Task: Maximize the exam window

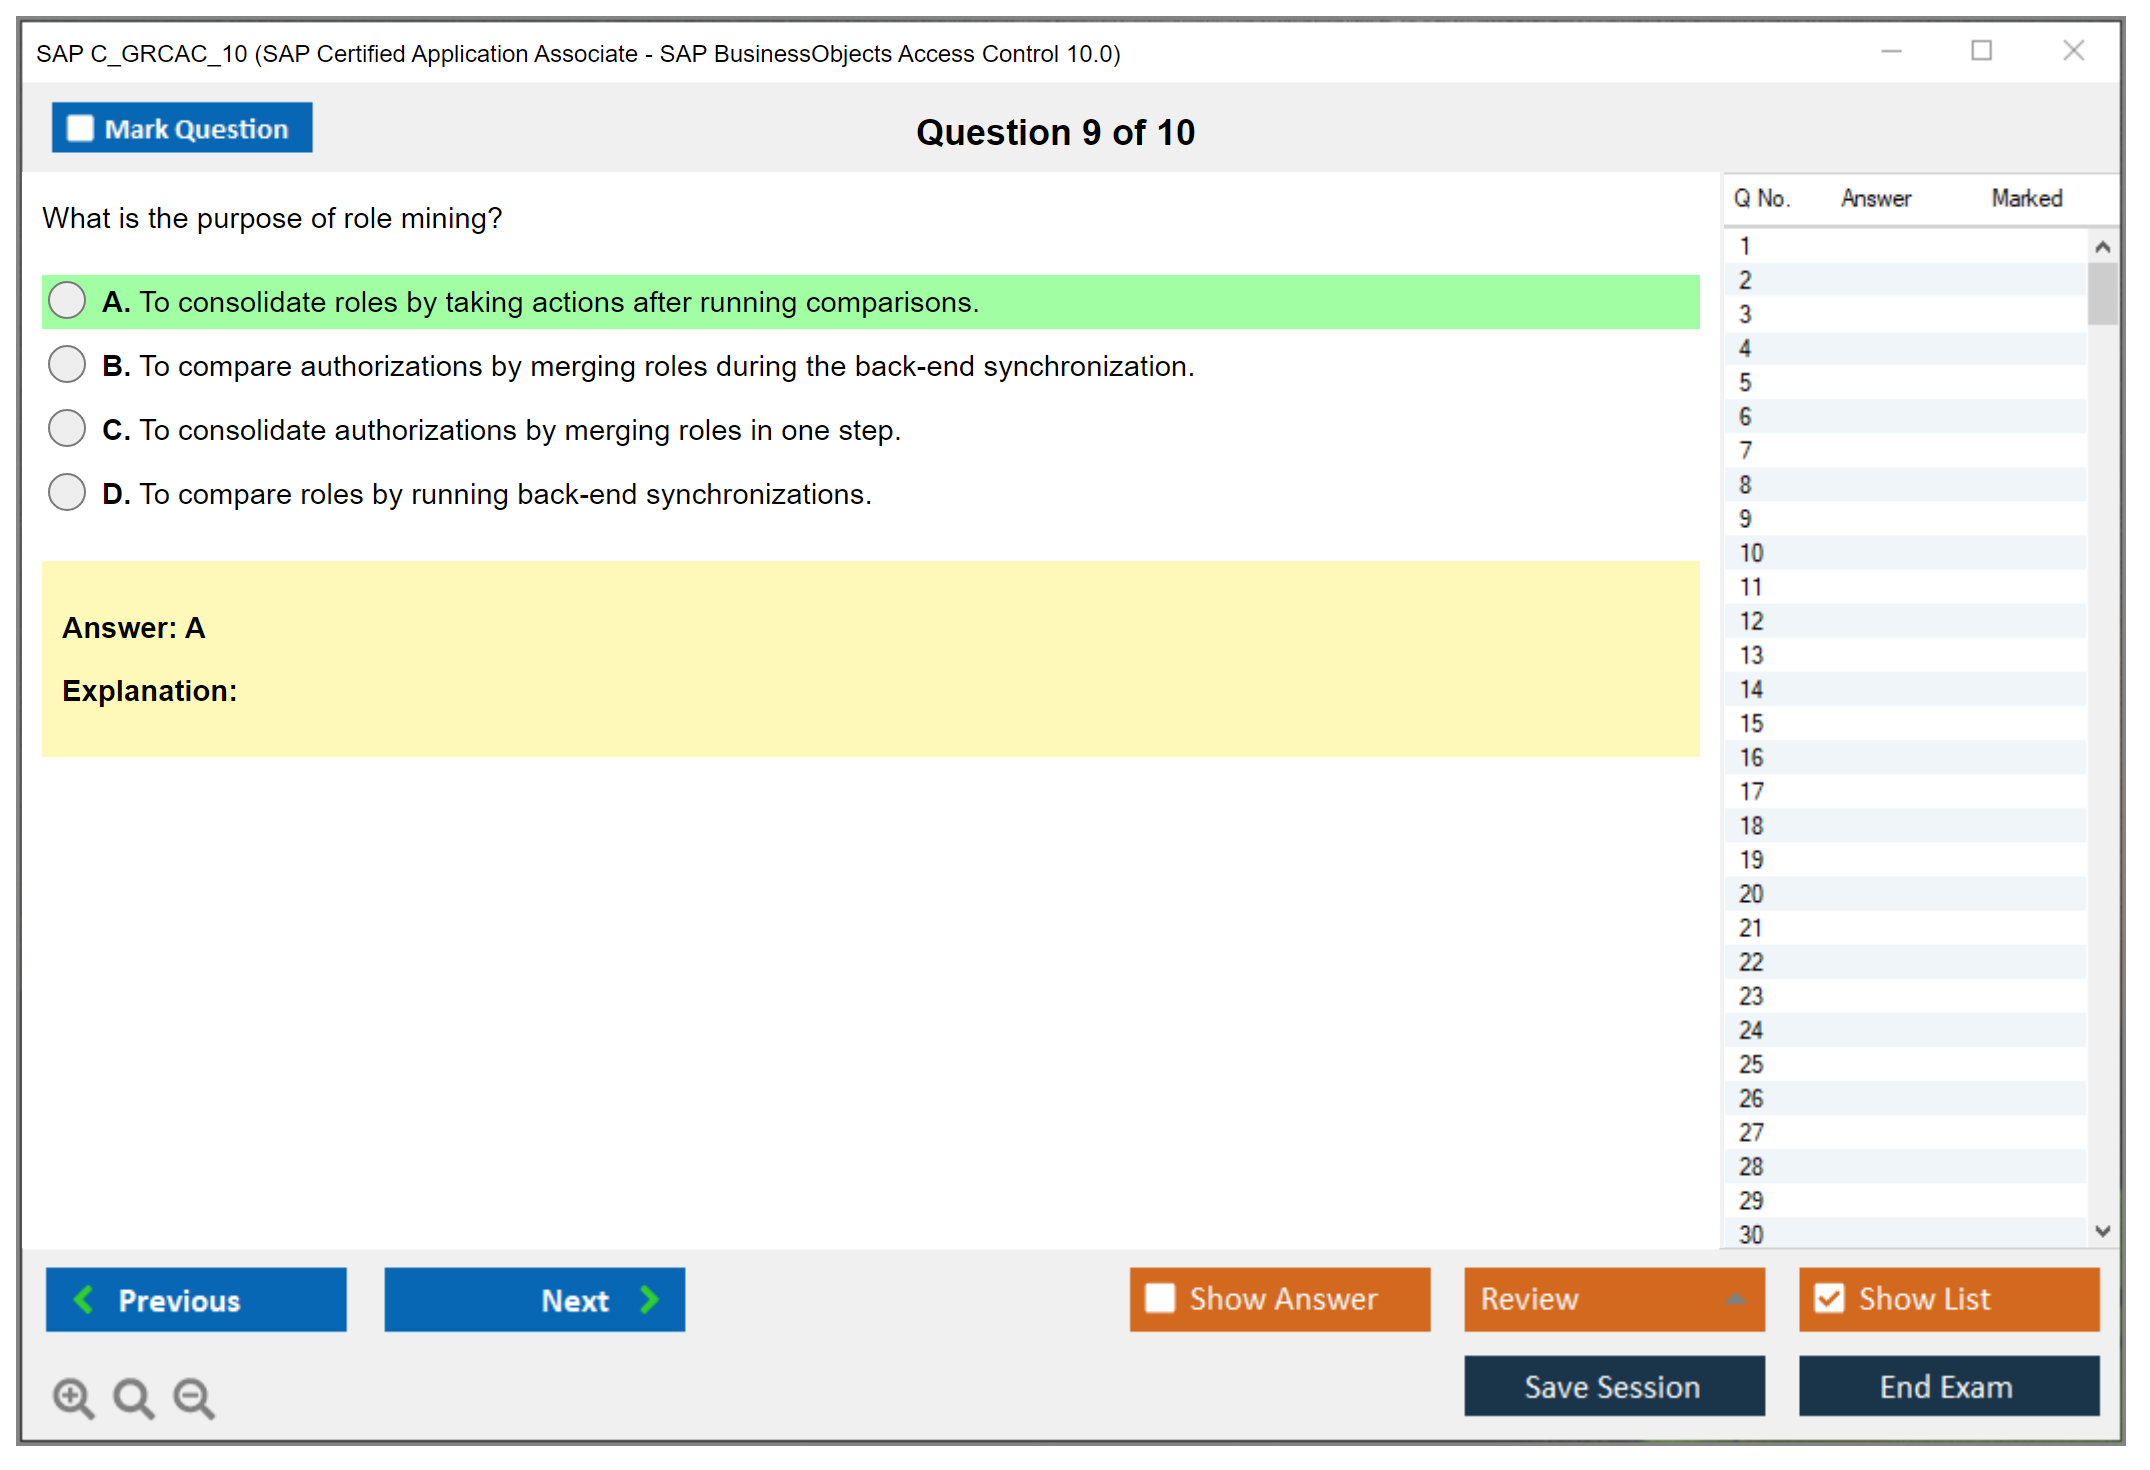Action: click(x=1981, y=51)
